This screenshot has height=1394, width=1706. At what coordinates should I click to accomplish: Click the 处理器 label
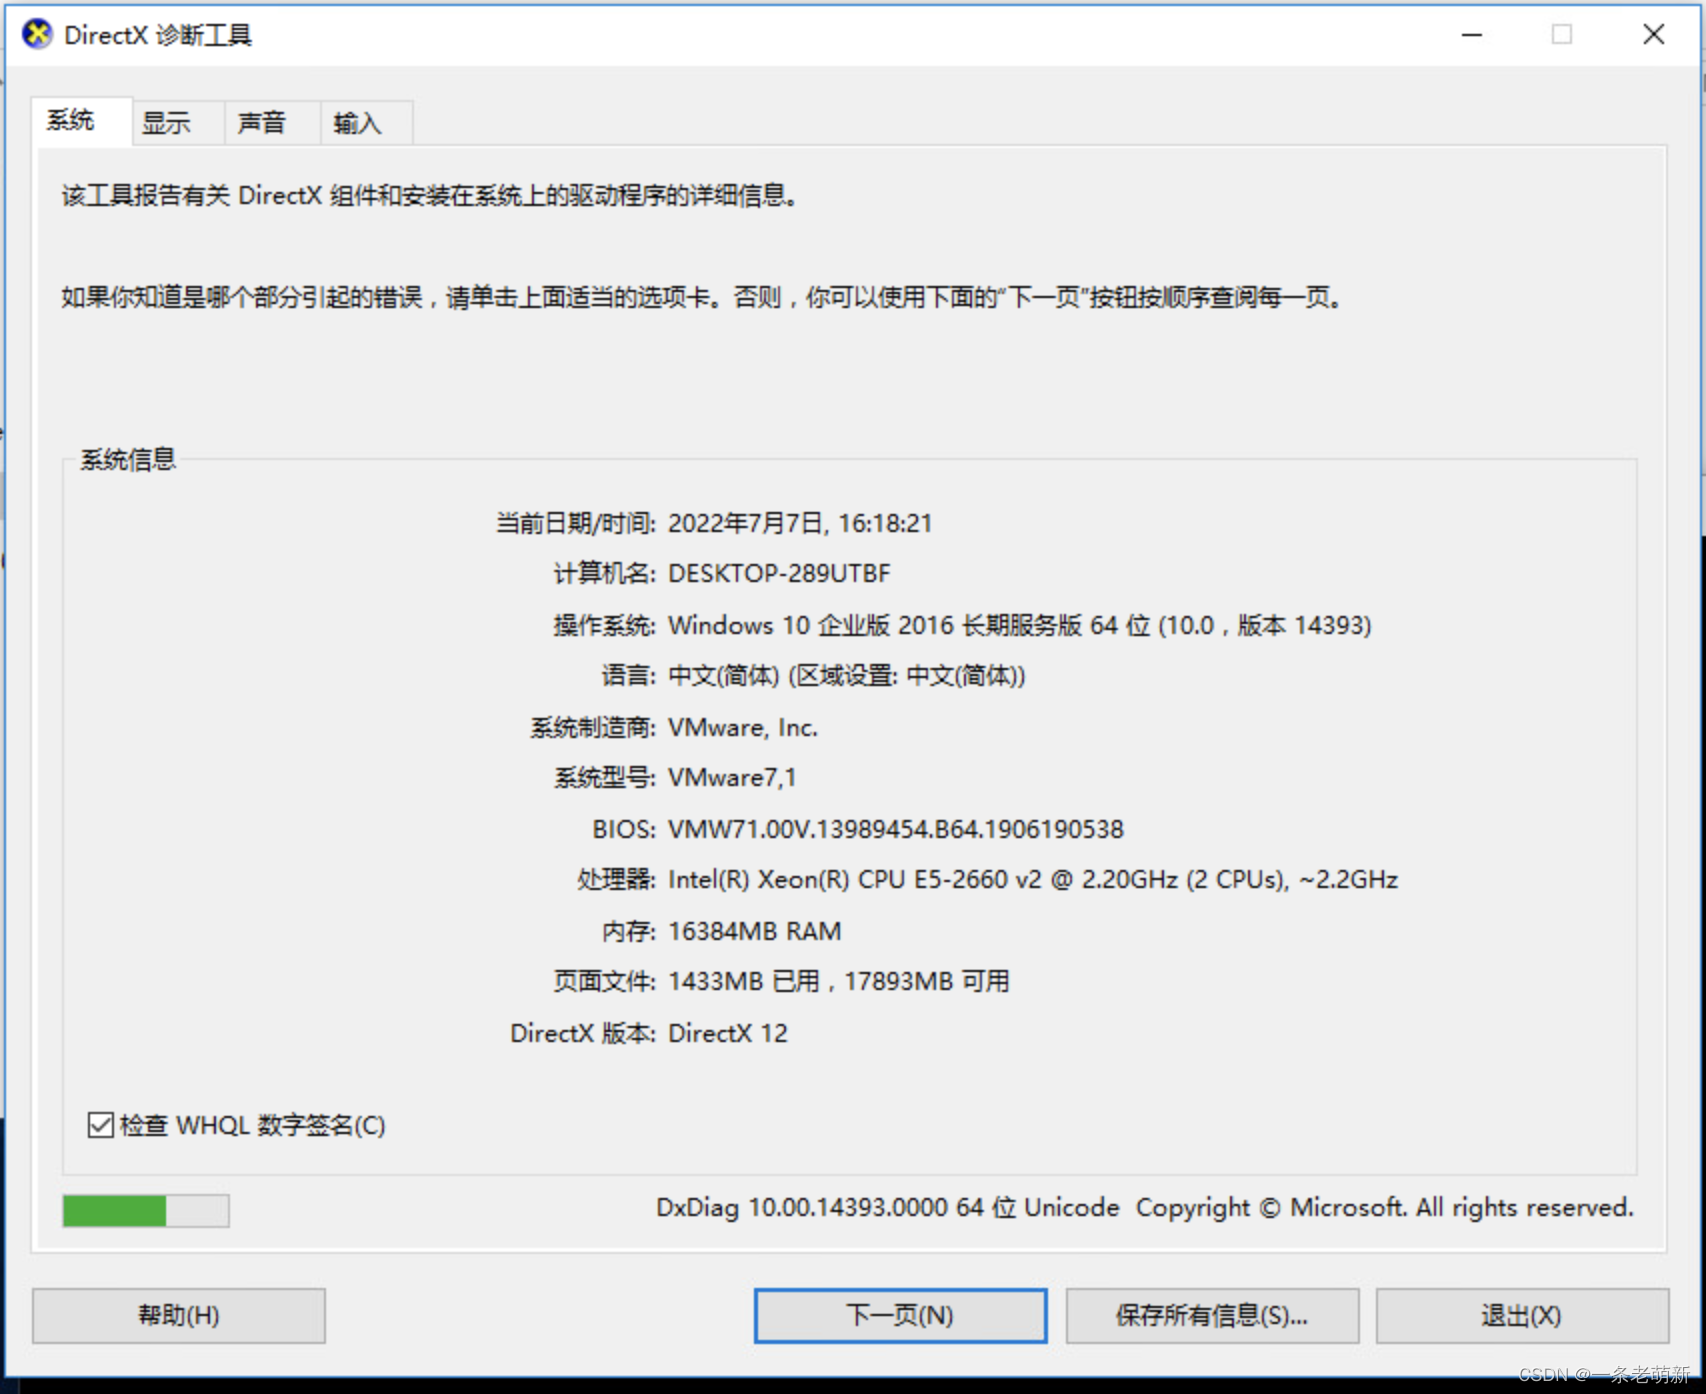(617, 879)
